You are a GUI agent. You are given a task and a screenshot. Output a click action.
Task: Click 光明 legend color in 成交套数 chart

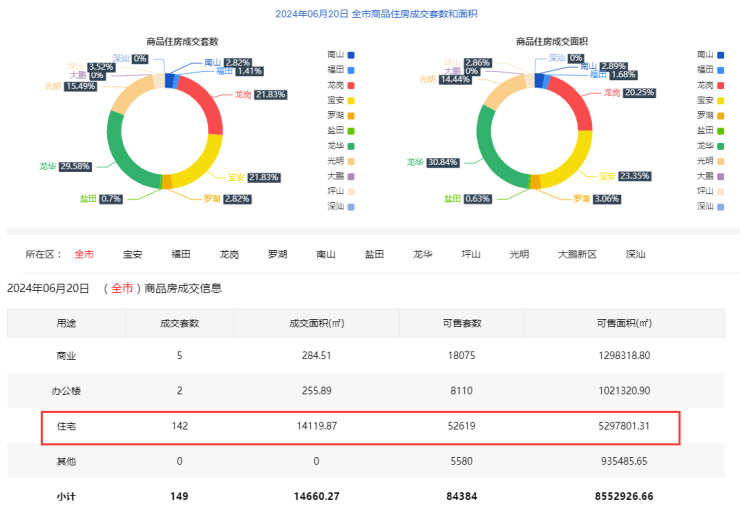(x=351, y=160)
